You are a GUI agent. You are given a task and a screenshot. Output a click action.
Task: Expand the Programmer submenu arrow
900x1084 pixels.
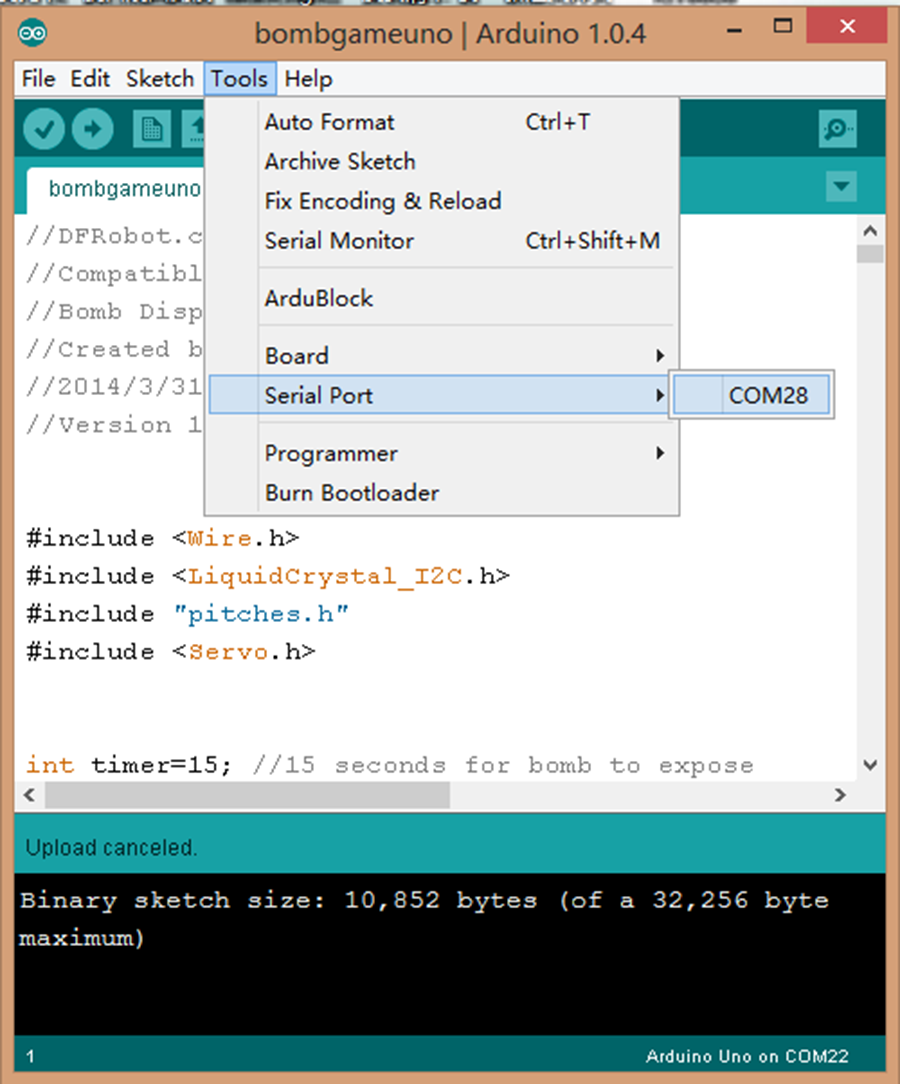(659, 453)
